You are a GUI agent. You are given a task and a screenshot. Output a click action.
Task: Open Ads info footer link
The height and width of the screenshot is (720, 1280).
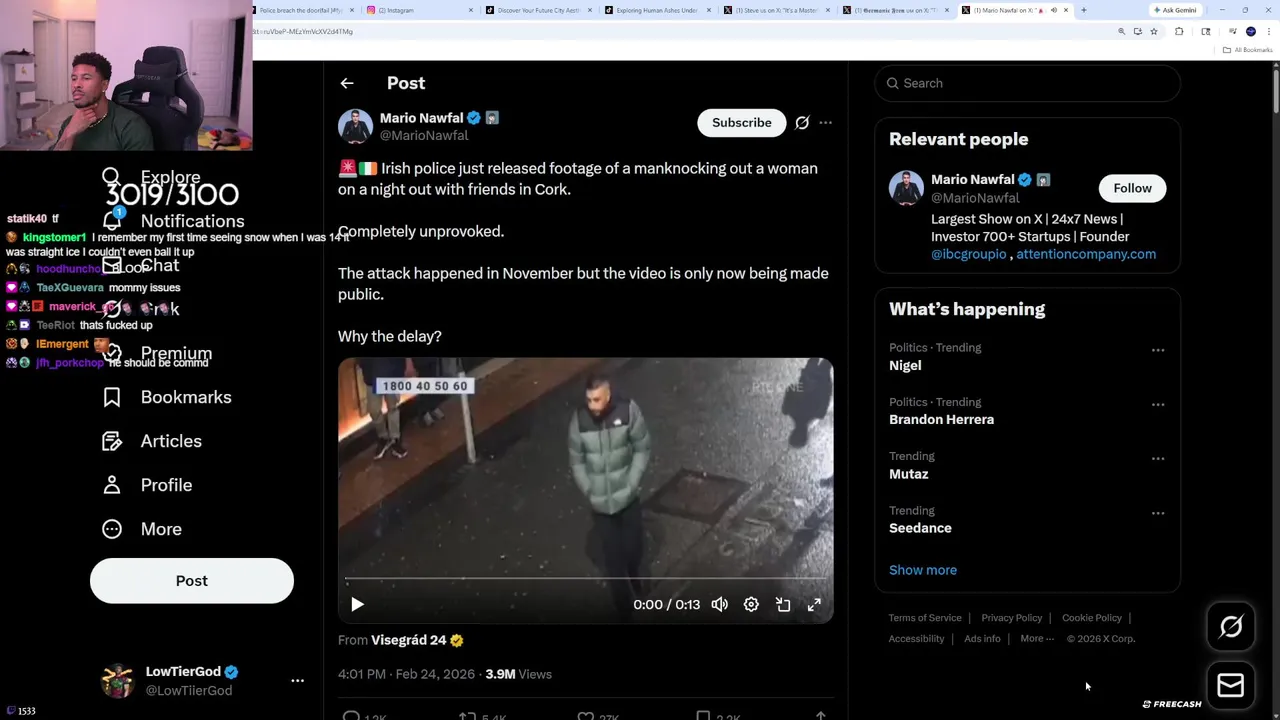982,639
